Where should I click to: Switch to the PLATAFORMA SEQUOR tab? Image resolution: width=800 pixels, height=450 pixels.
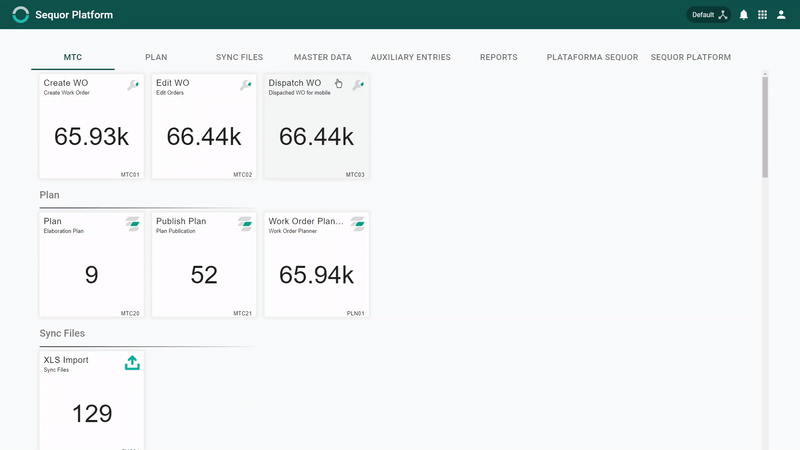[592, 57]
